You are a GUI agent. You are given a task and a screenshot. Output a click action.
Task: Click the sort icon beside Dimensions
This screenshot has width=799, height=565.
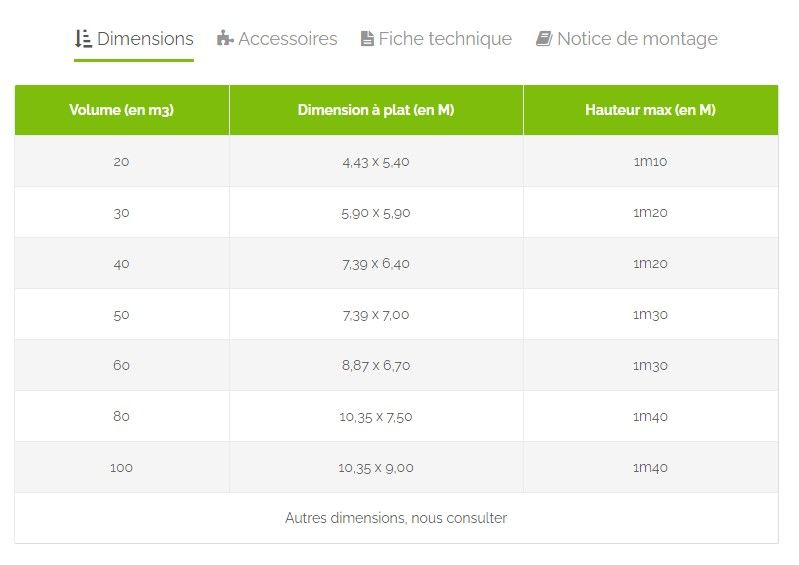point(83,39)
